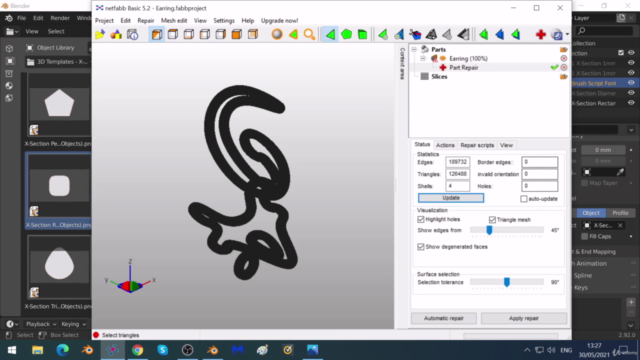Click the grey sphere zoom-all icon
Image resolution: width=640 pixels, height=360 pixels.
[277, 35]
